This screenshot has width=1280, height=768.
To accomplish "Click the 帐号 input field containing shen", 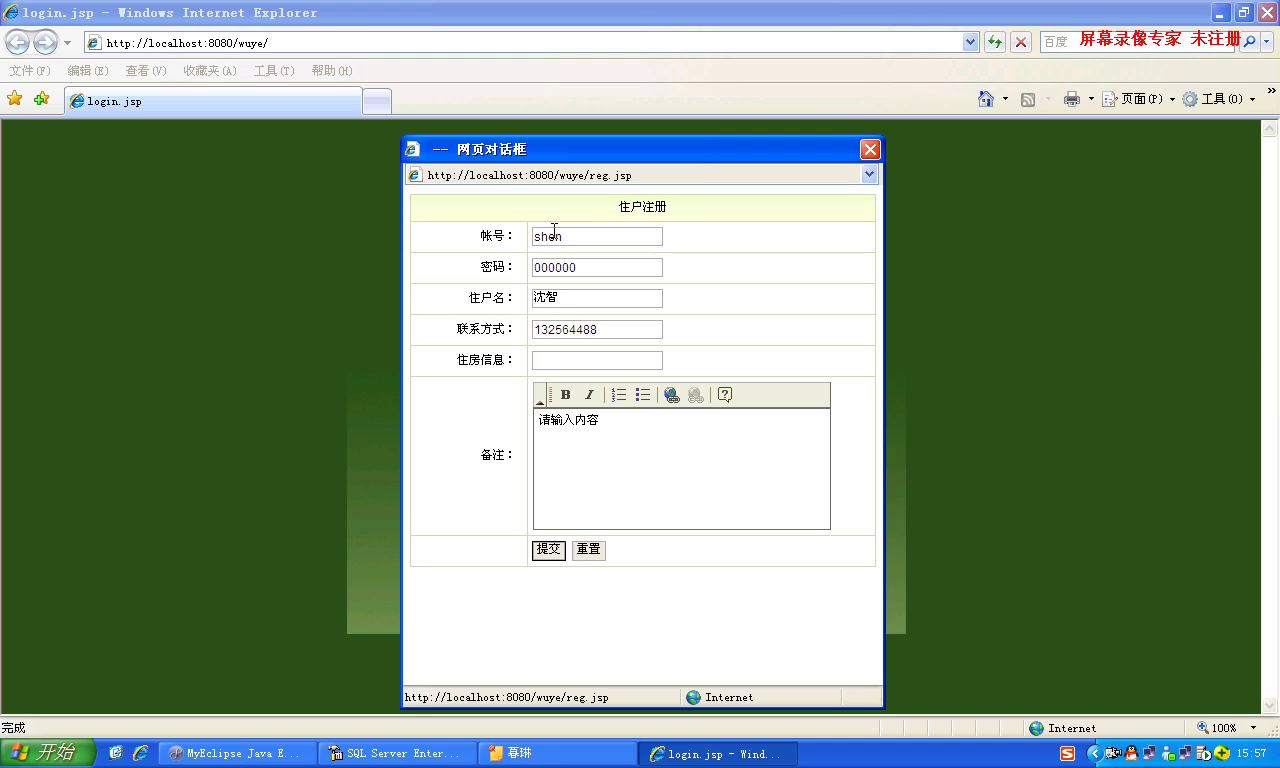I will 597,236.
